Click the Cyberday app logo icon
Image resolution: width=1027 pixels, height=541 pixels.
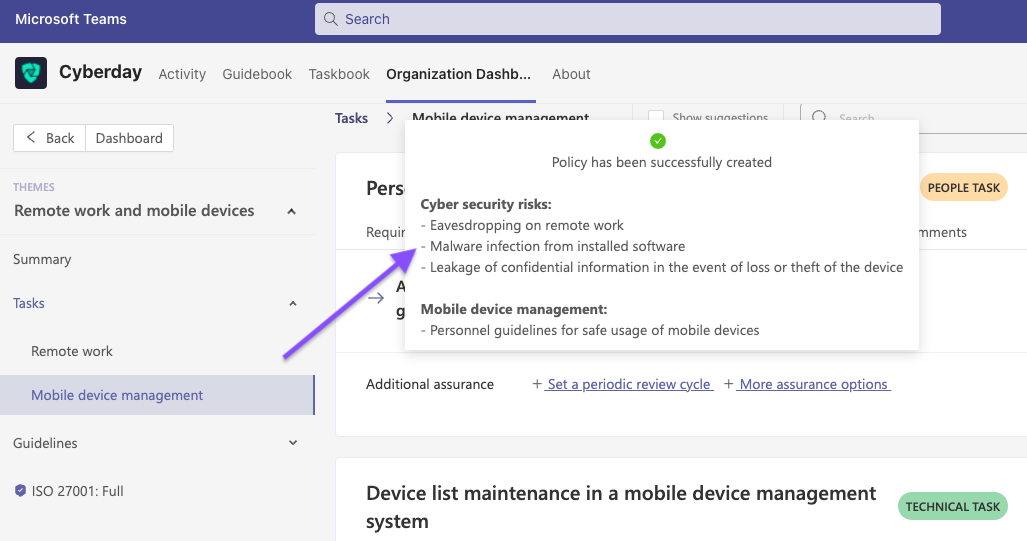[x=31, y=73]
